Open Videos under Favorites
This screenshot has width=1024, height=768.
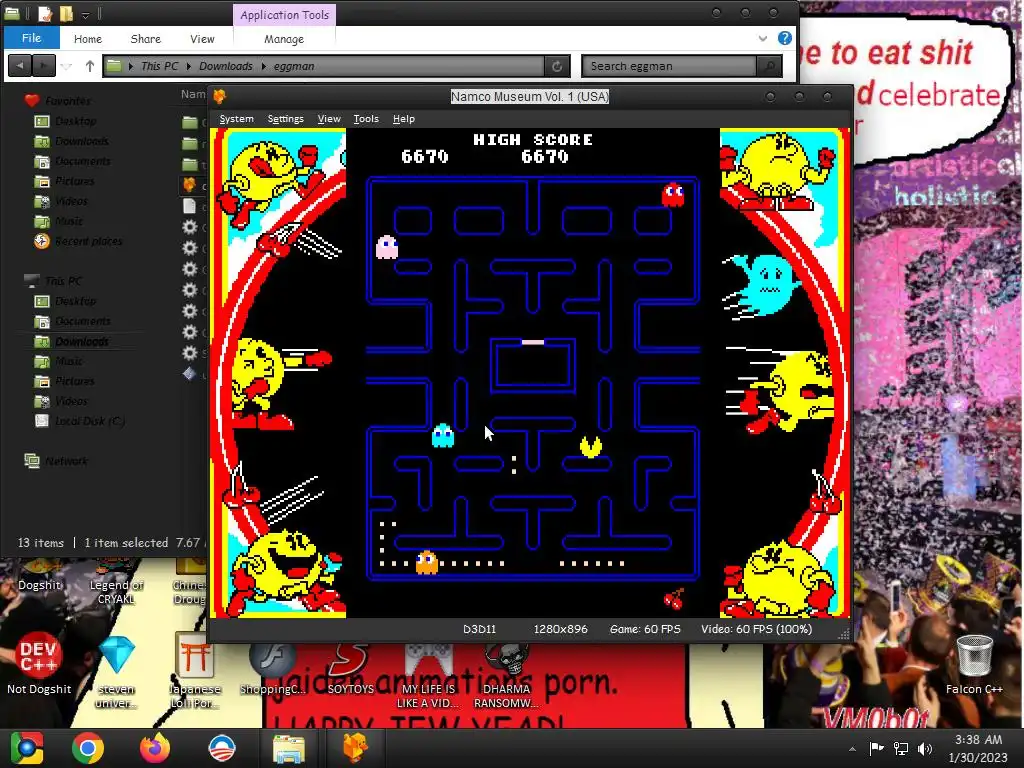click(71, 201)
